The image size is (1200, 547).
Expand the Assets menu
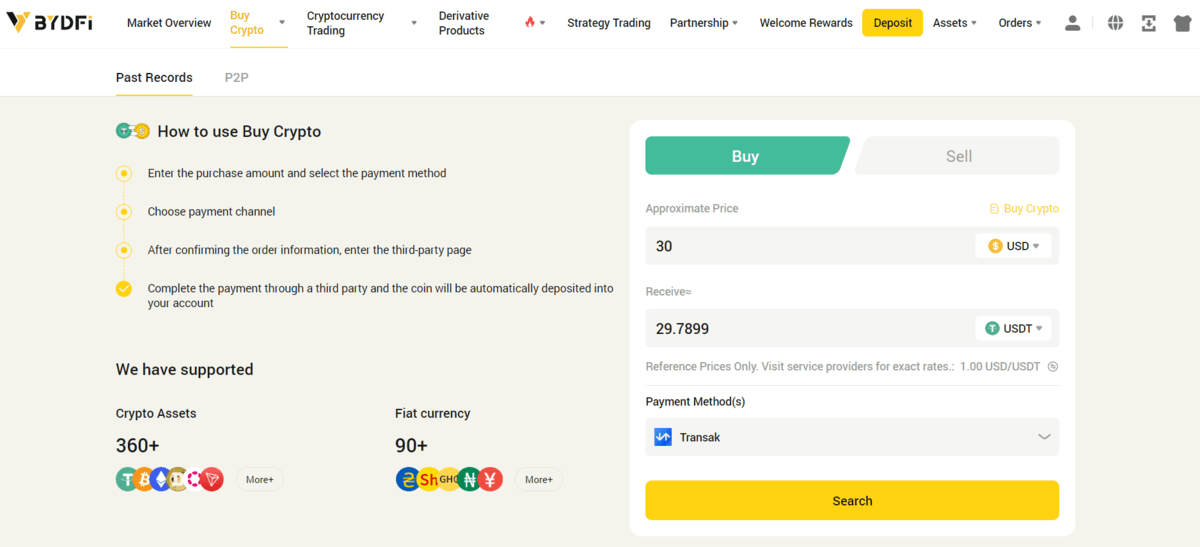tap(954, 23)
